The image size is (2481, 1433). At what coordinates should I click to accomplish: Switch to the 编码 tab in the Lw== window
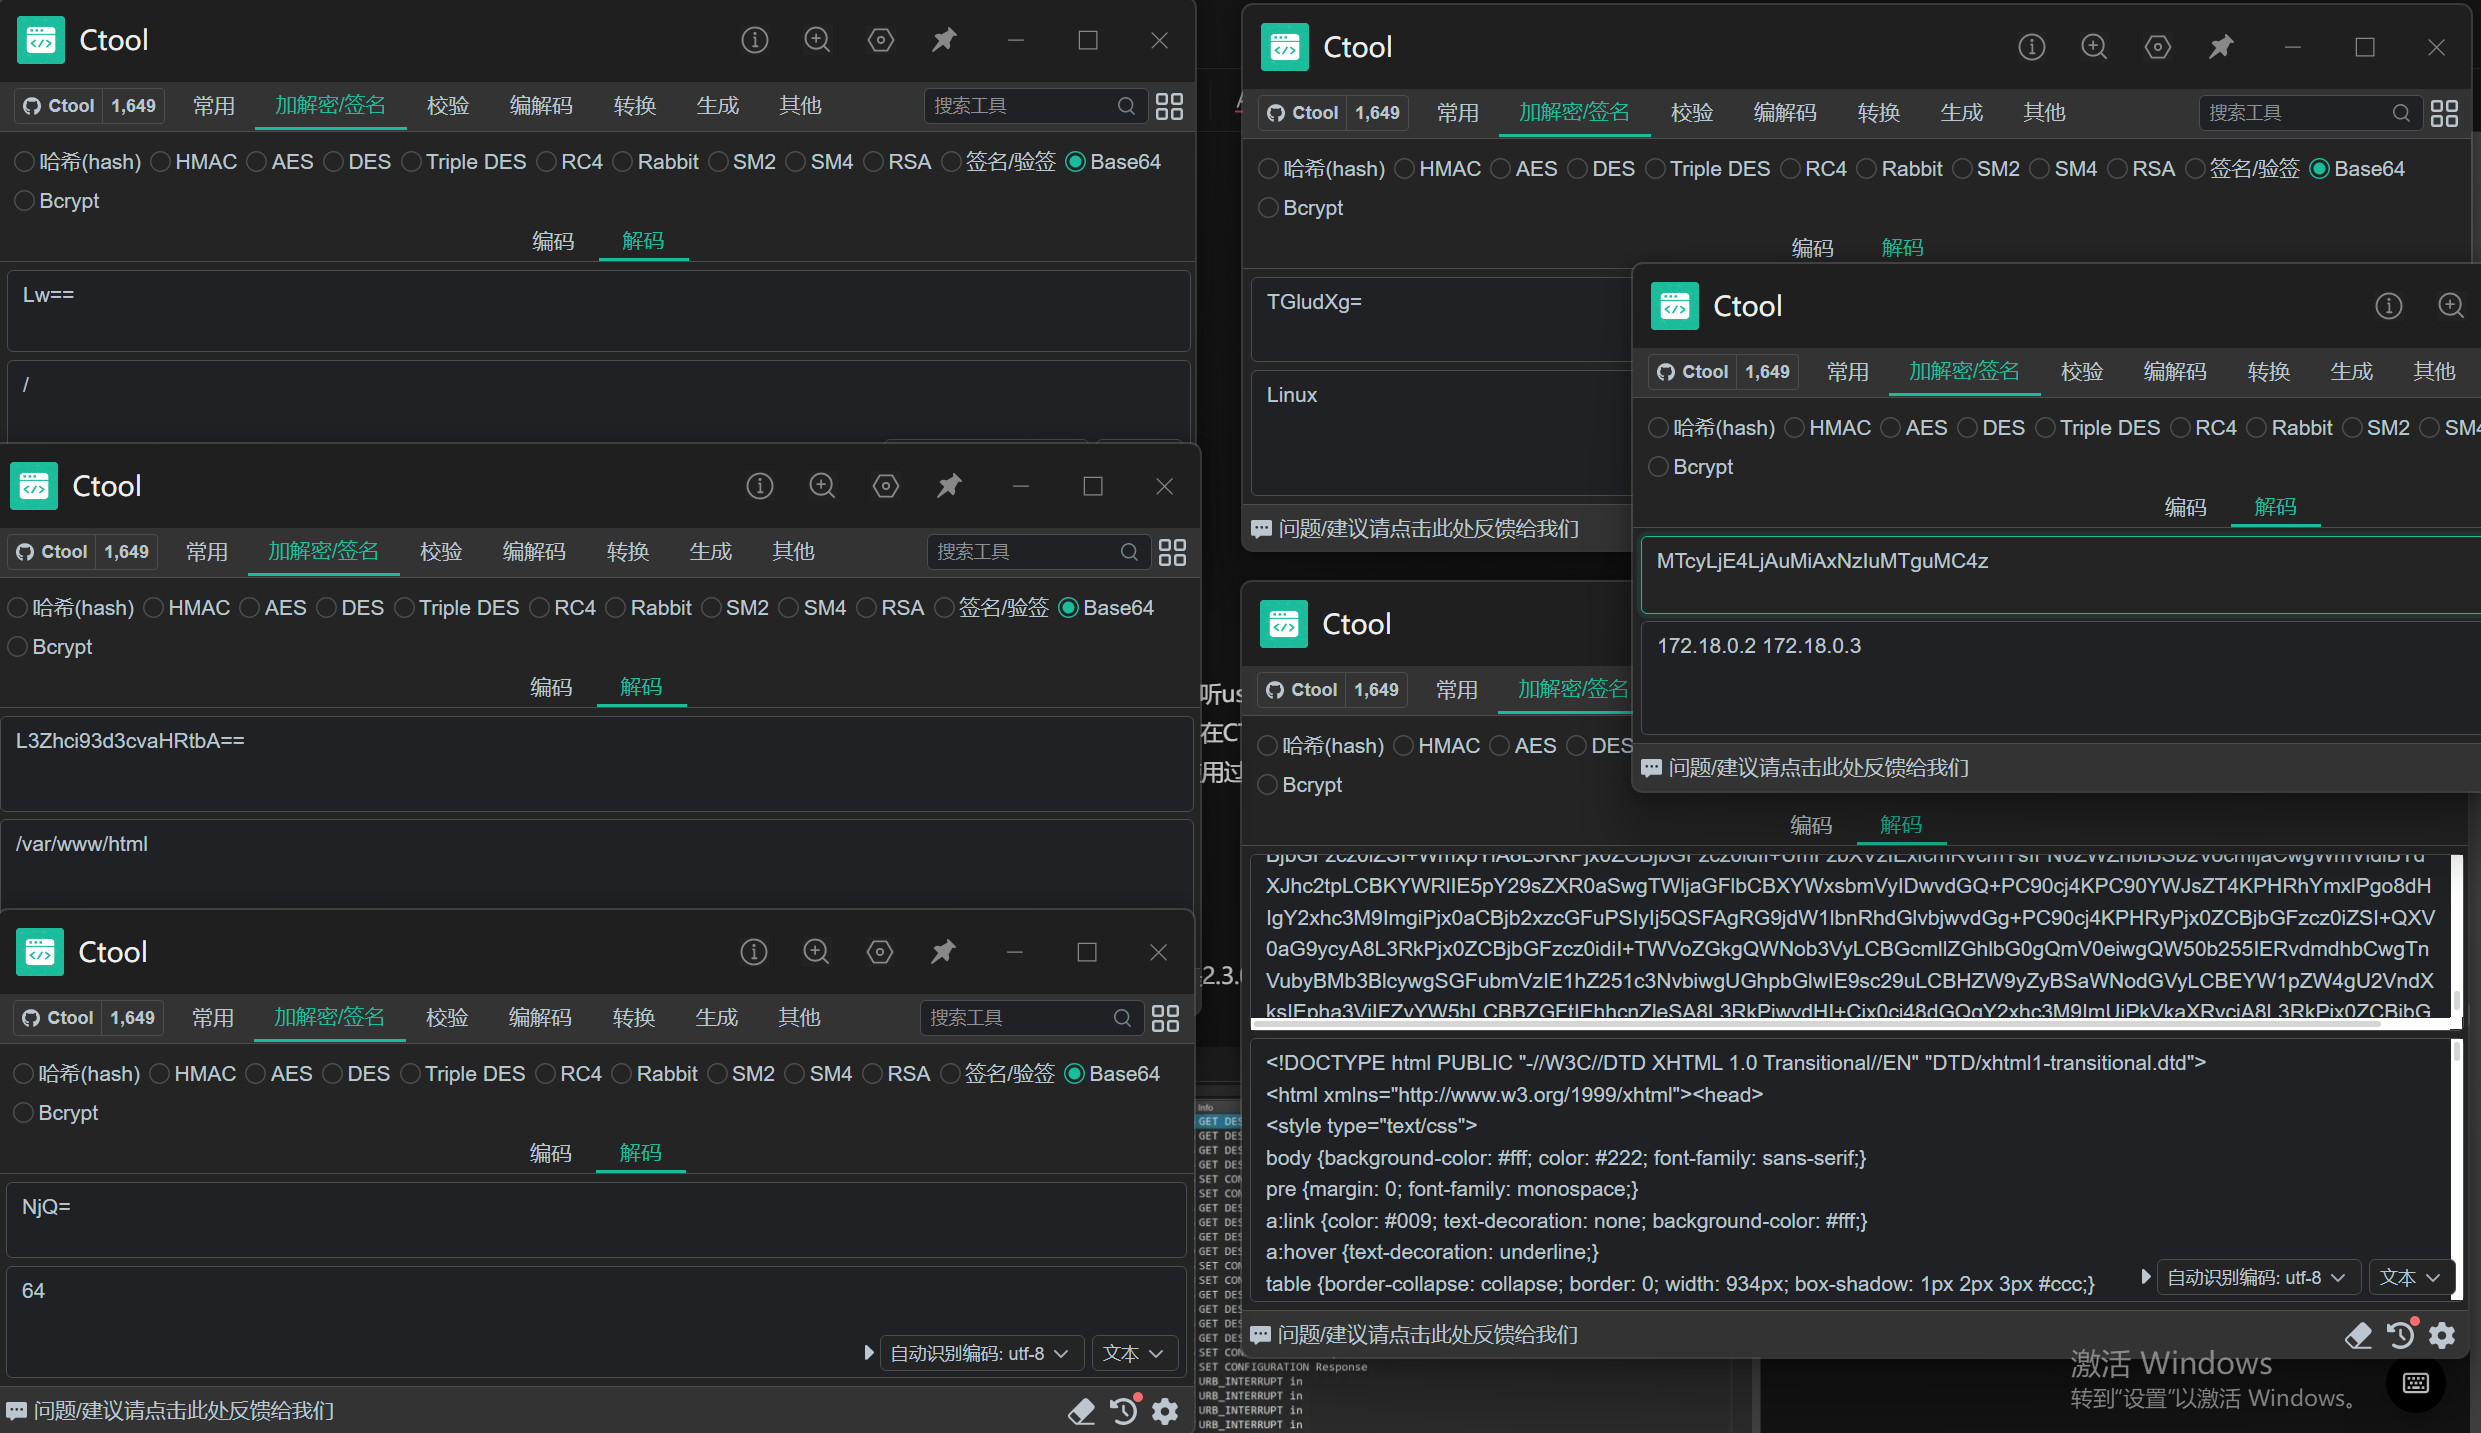(553, 241)
